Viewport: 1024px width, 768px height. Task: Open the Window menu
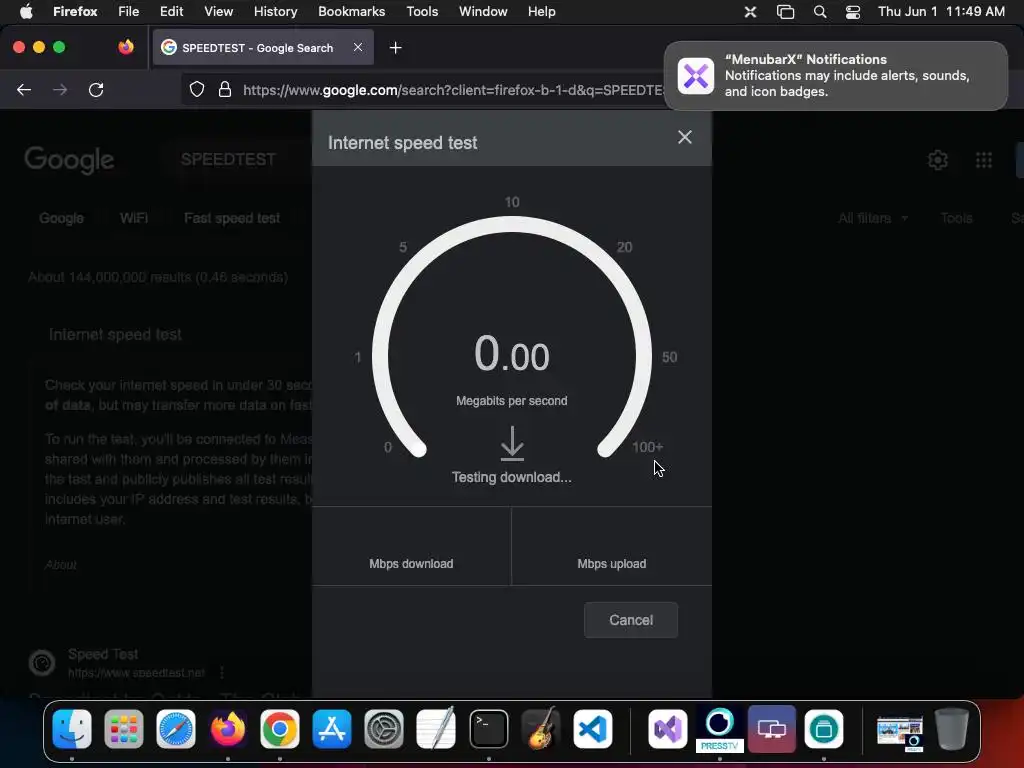coord(483,11)
